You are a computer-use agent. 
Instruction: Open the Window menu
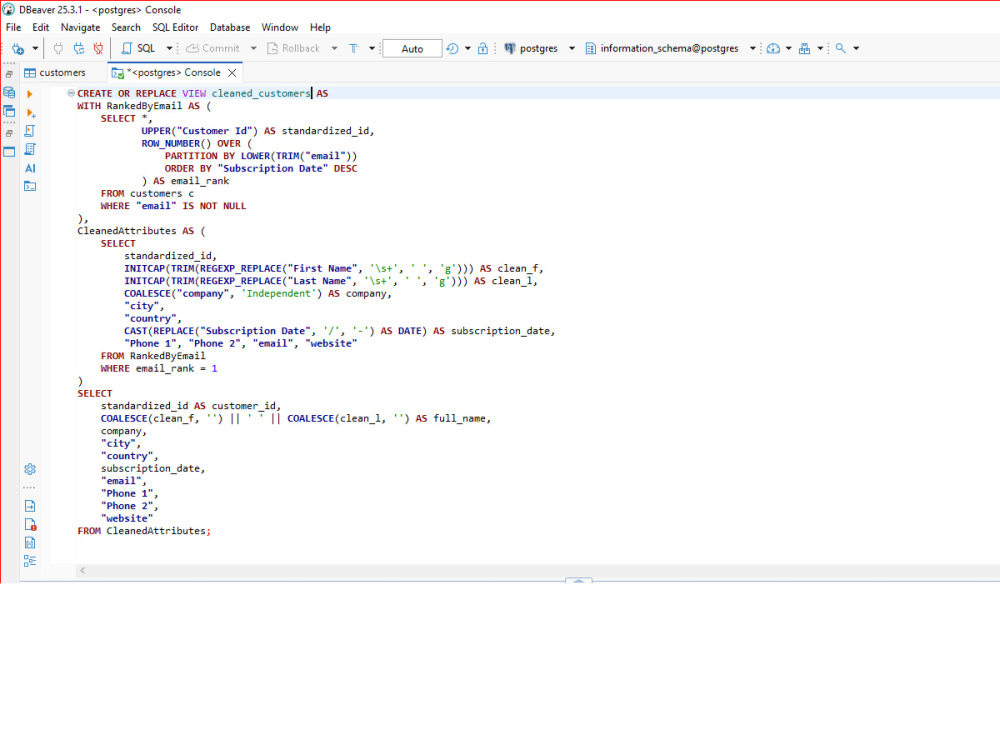[x=280, y=27]
